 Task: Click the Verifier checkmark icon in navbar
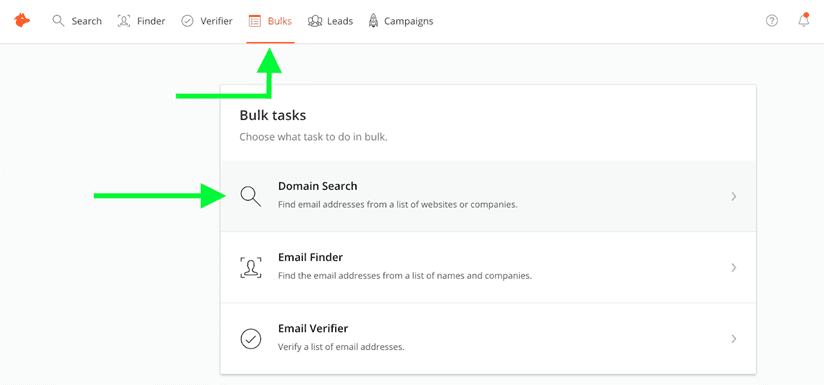pyautogui.click(x=188, y=21)
